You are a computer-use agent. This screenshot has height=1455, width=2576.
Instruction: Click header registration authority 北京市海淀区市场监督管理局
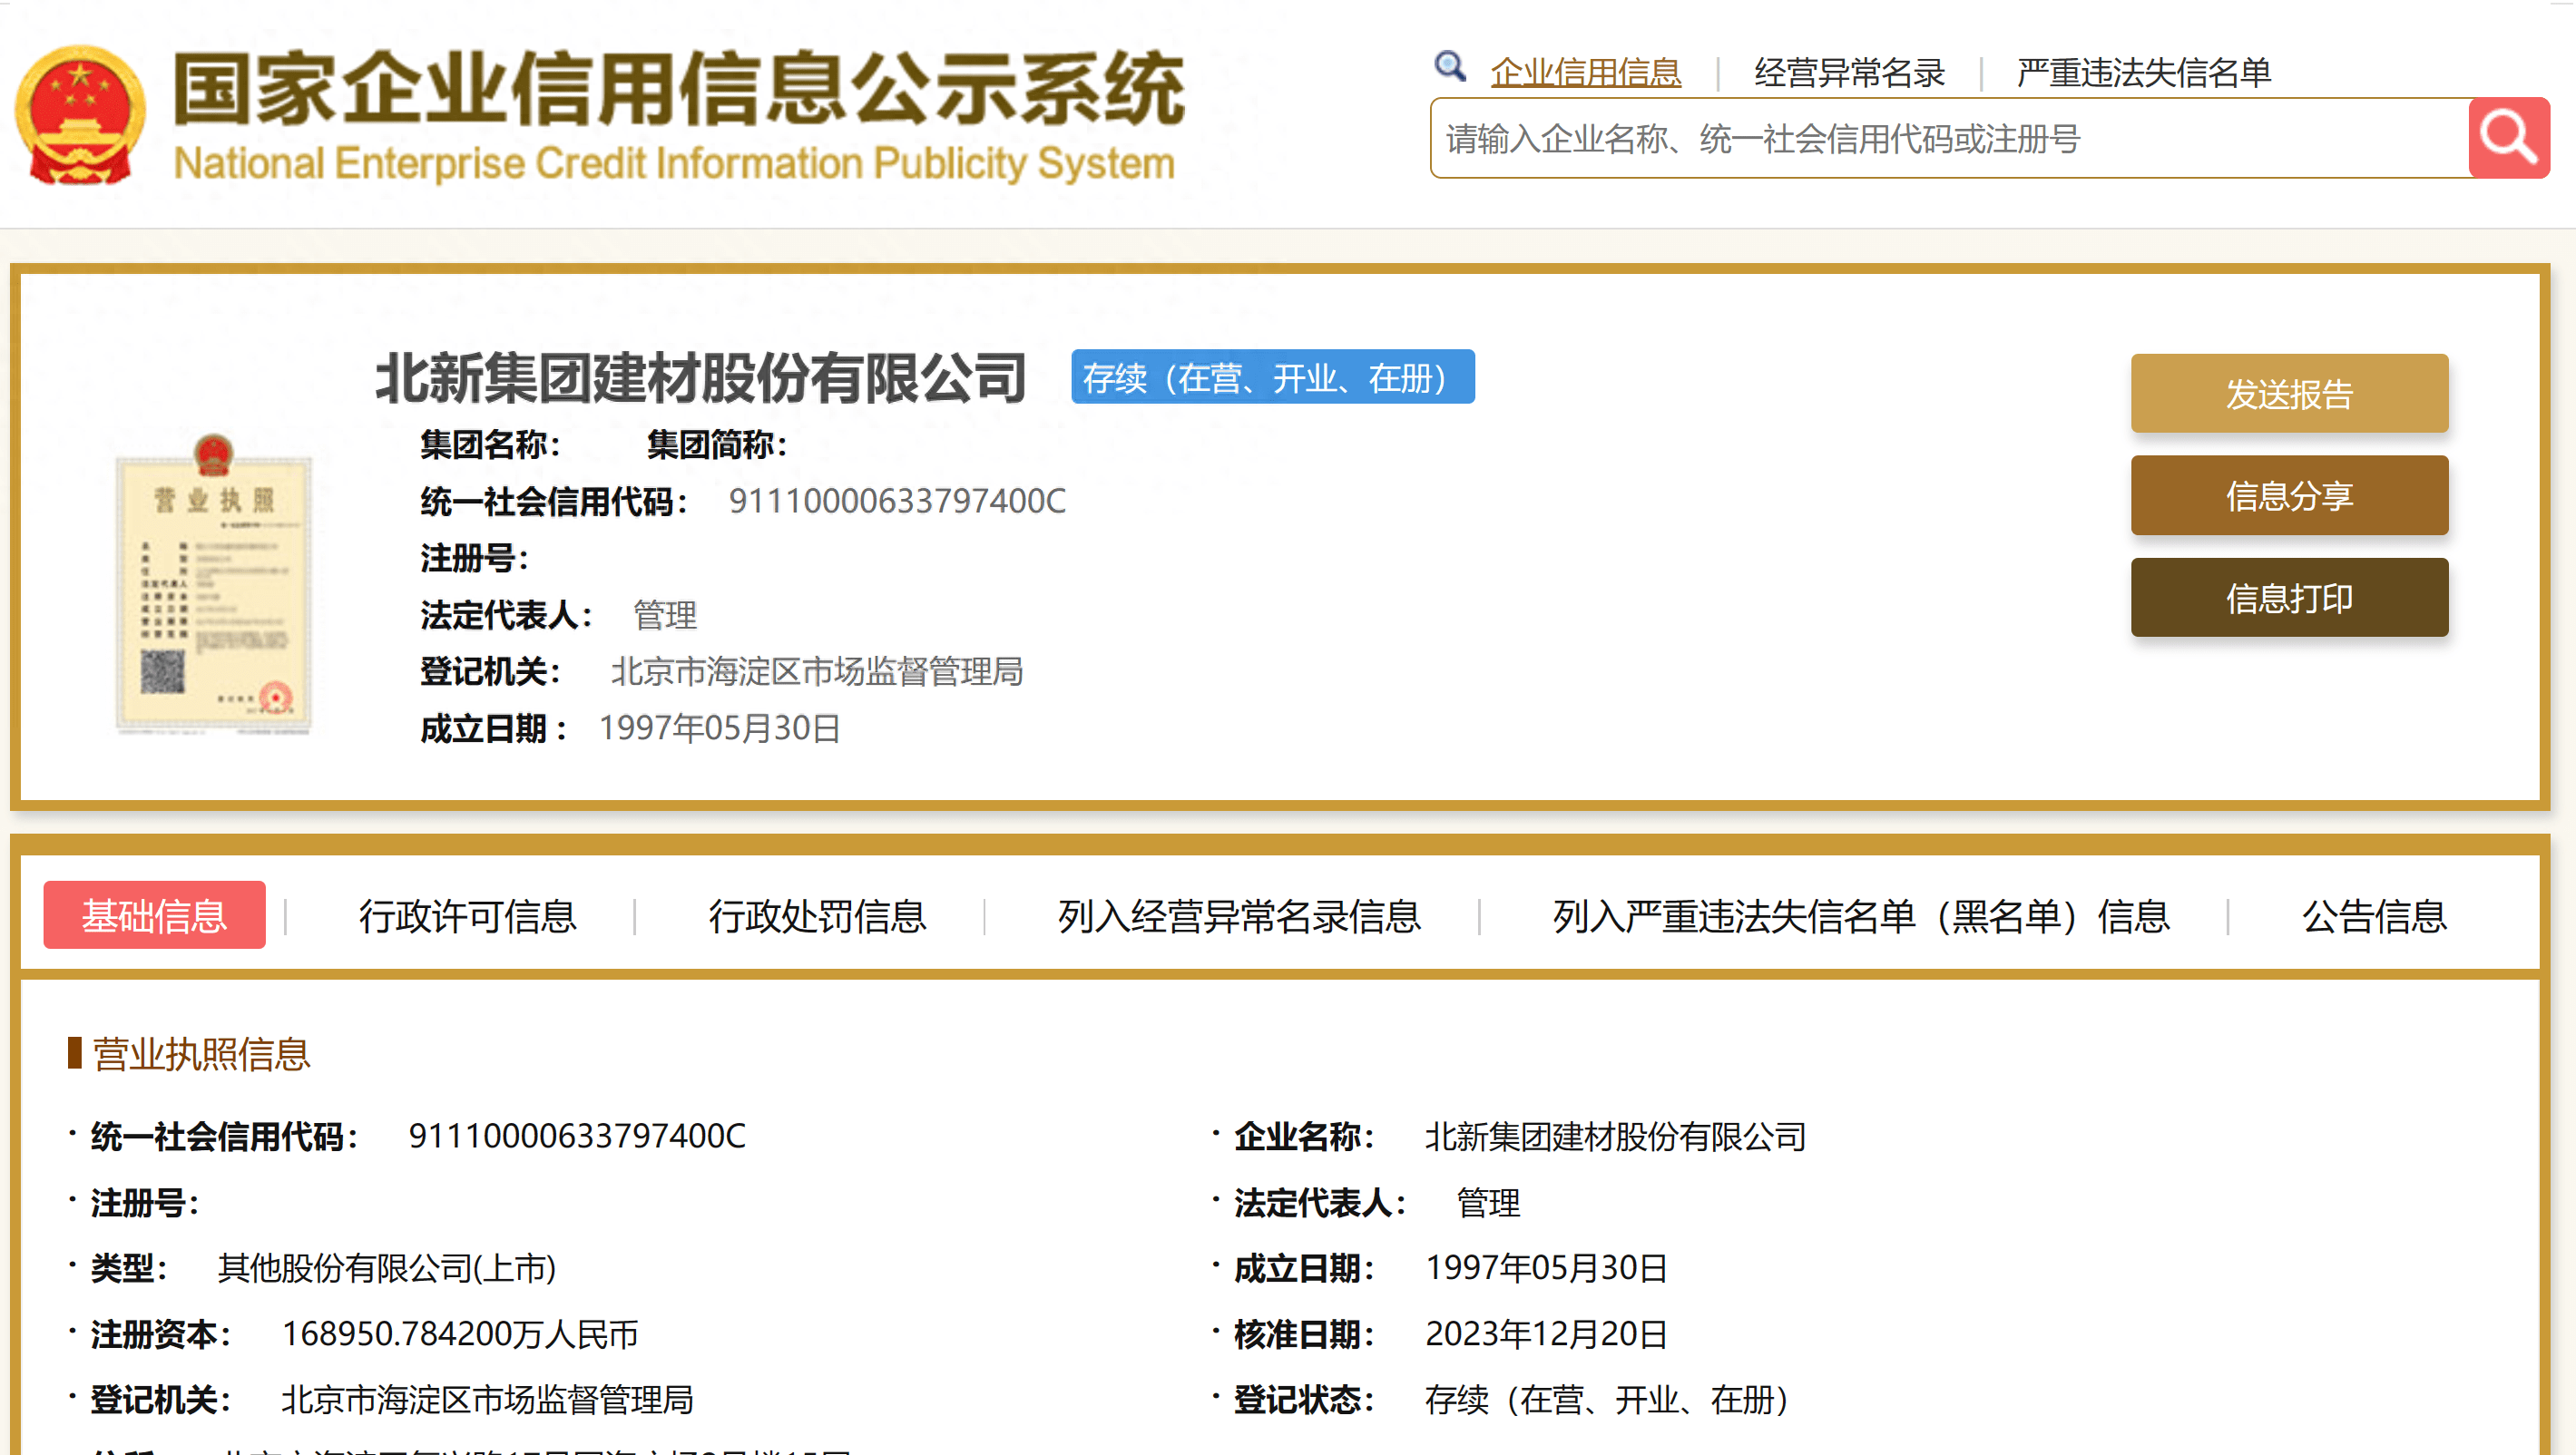[x=817, y=671]
